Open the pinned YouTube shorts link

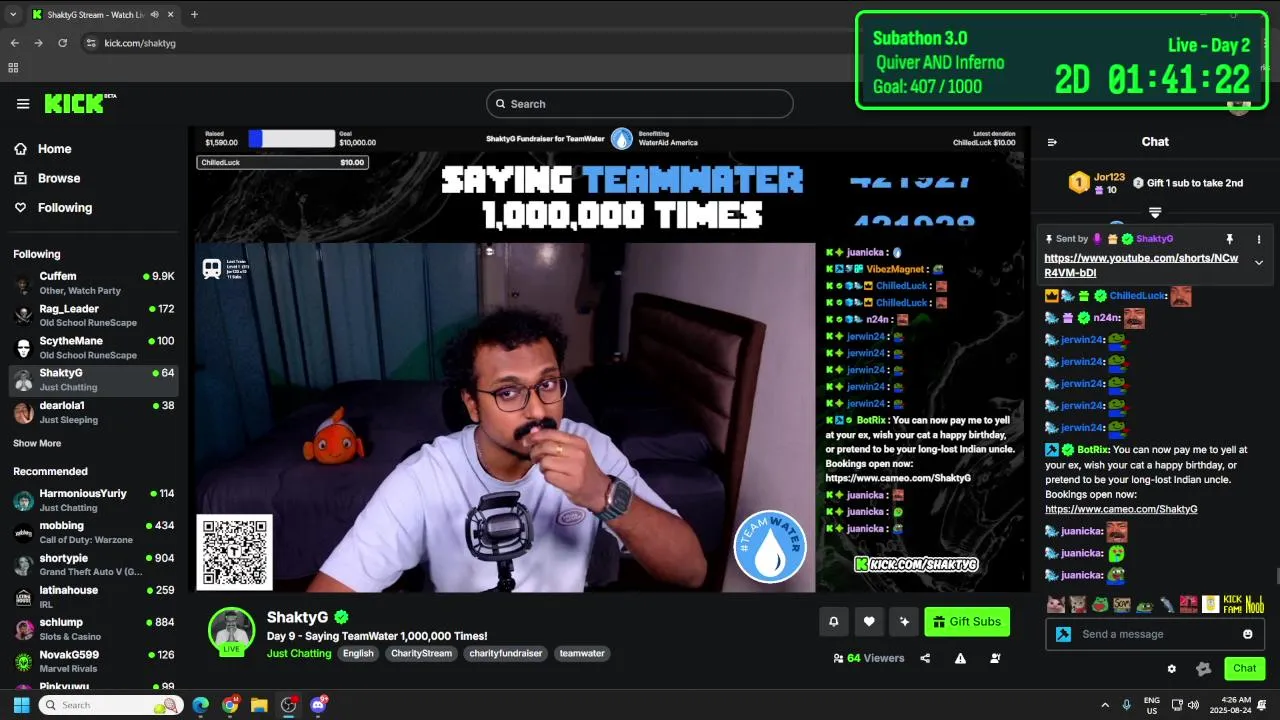click(1141, 265)
